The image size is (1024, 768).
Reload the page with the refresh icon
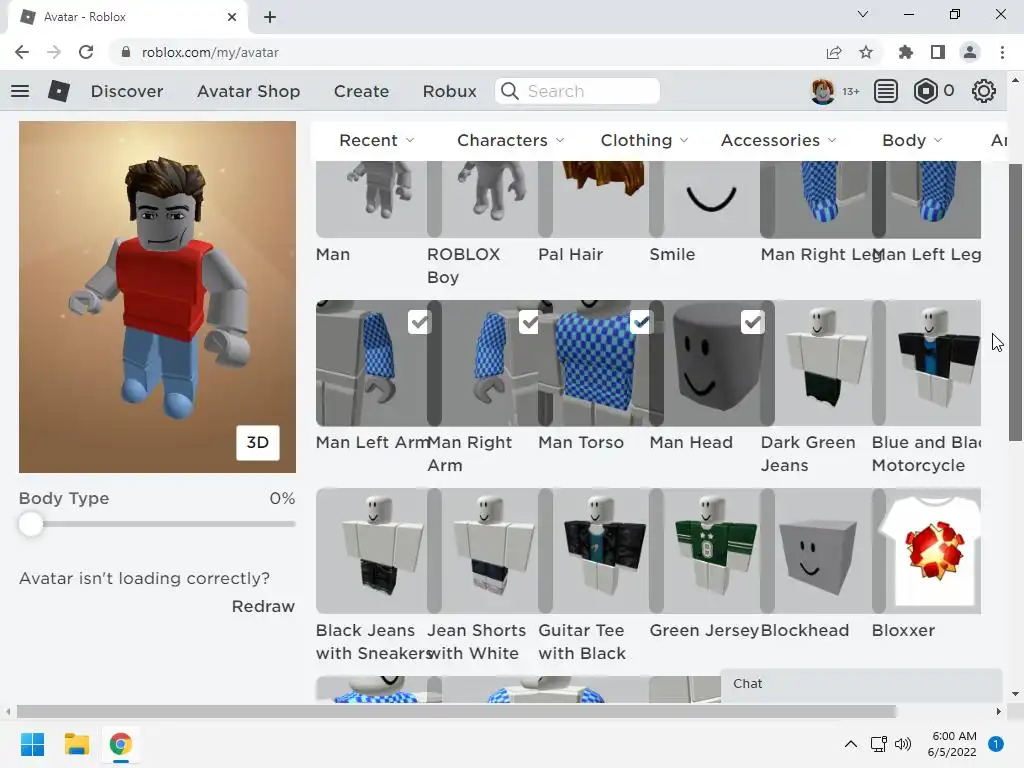(x=86, y=52)
